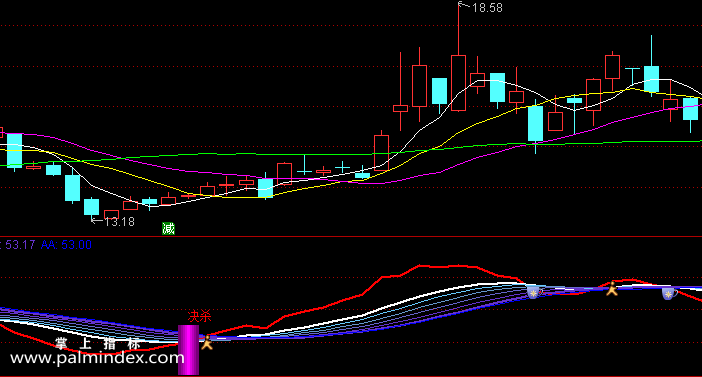702x377 pixels.
Task: Click the magenta 决杀 signal bar
Action: (x=188, y=350)
